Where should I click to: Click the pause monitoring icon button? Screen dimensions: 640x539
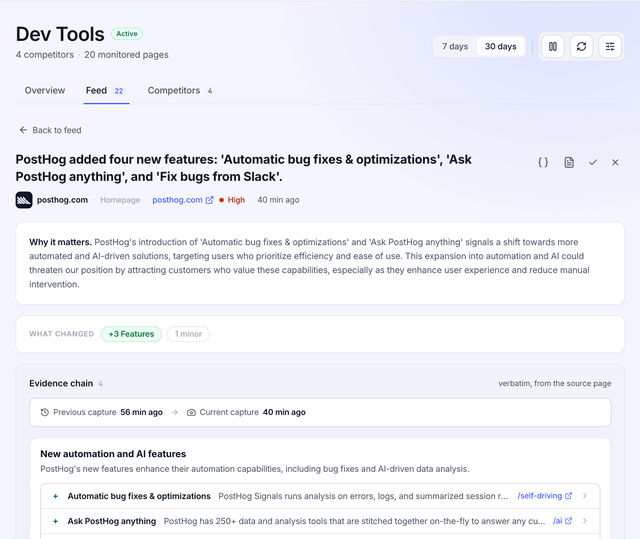tap(553, 47)
